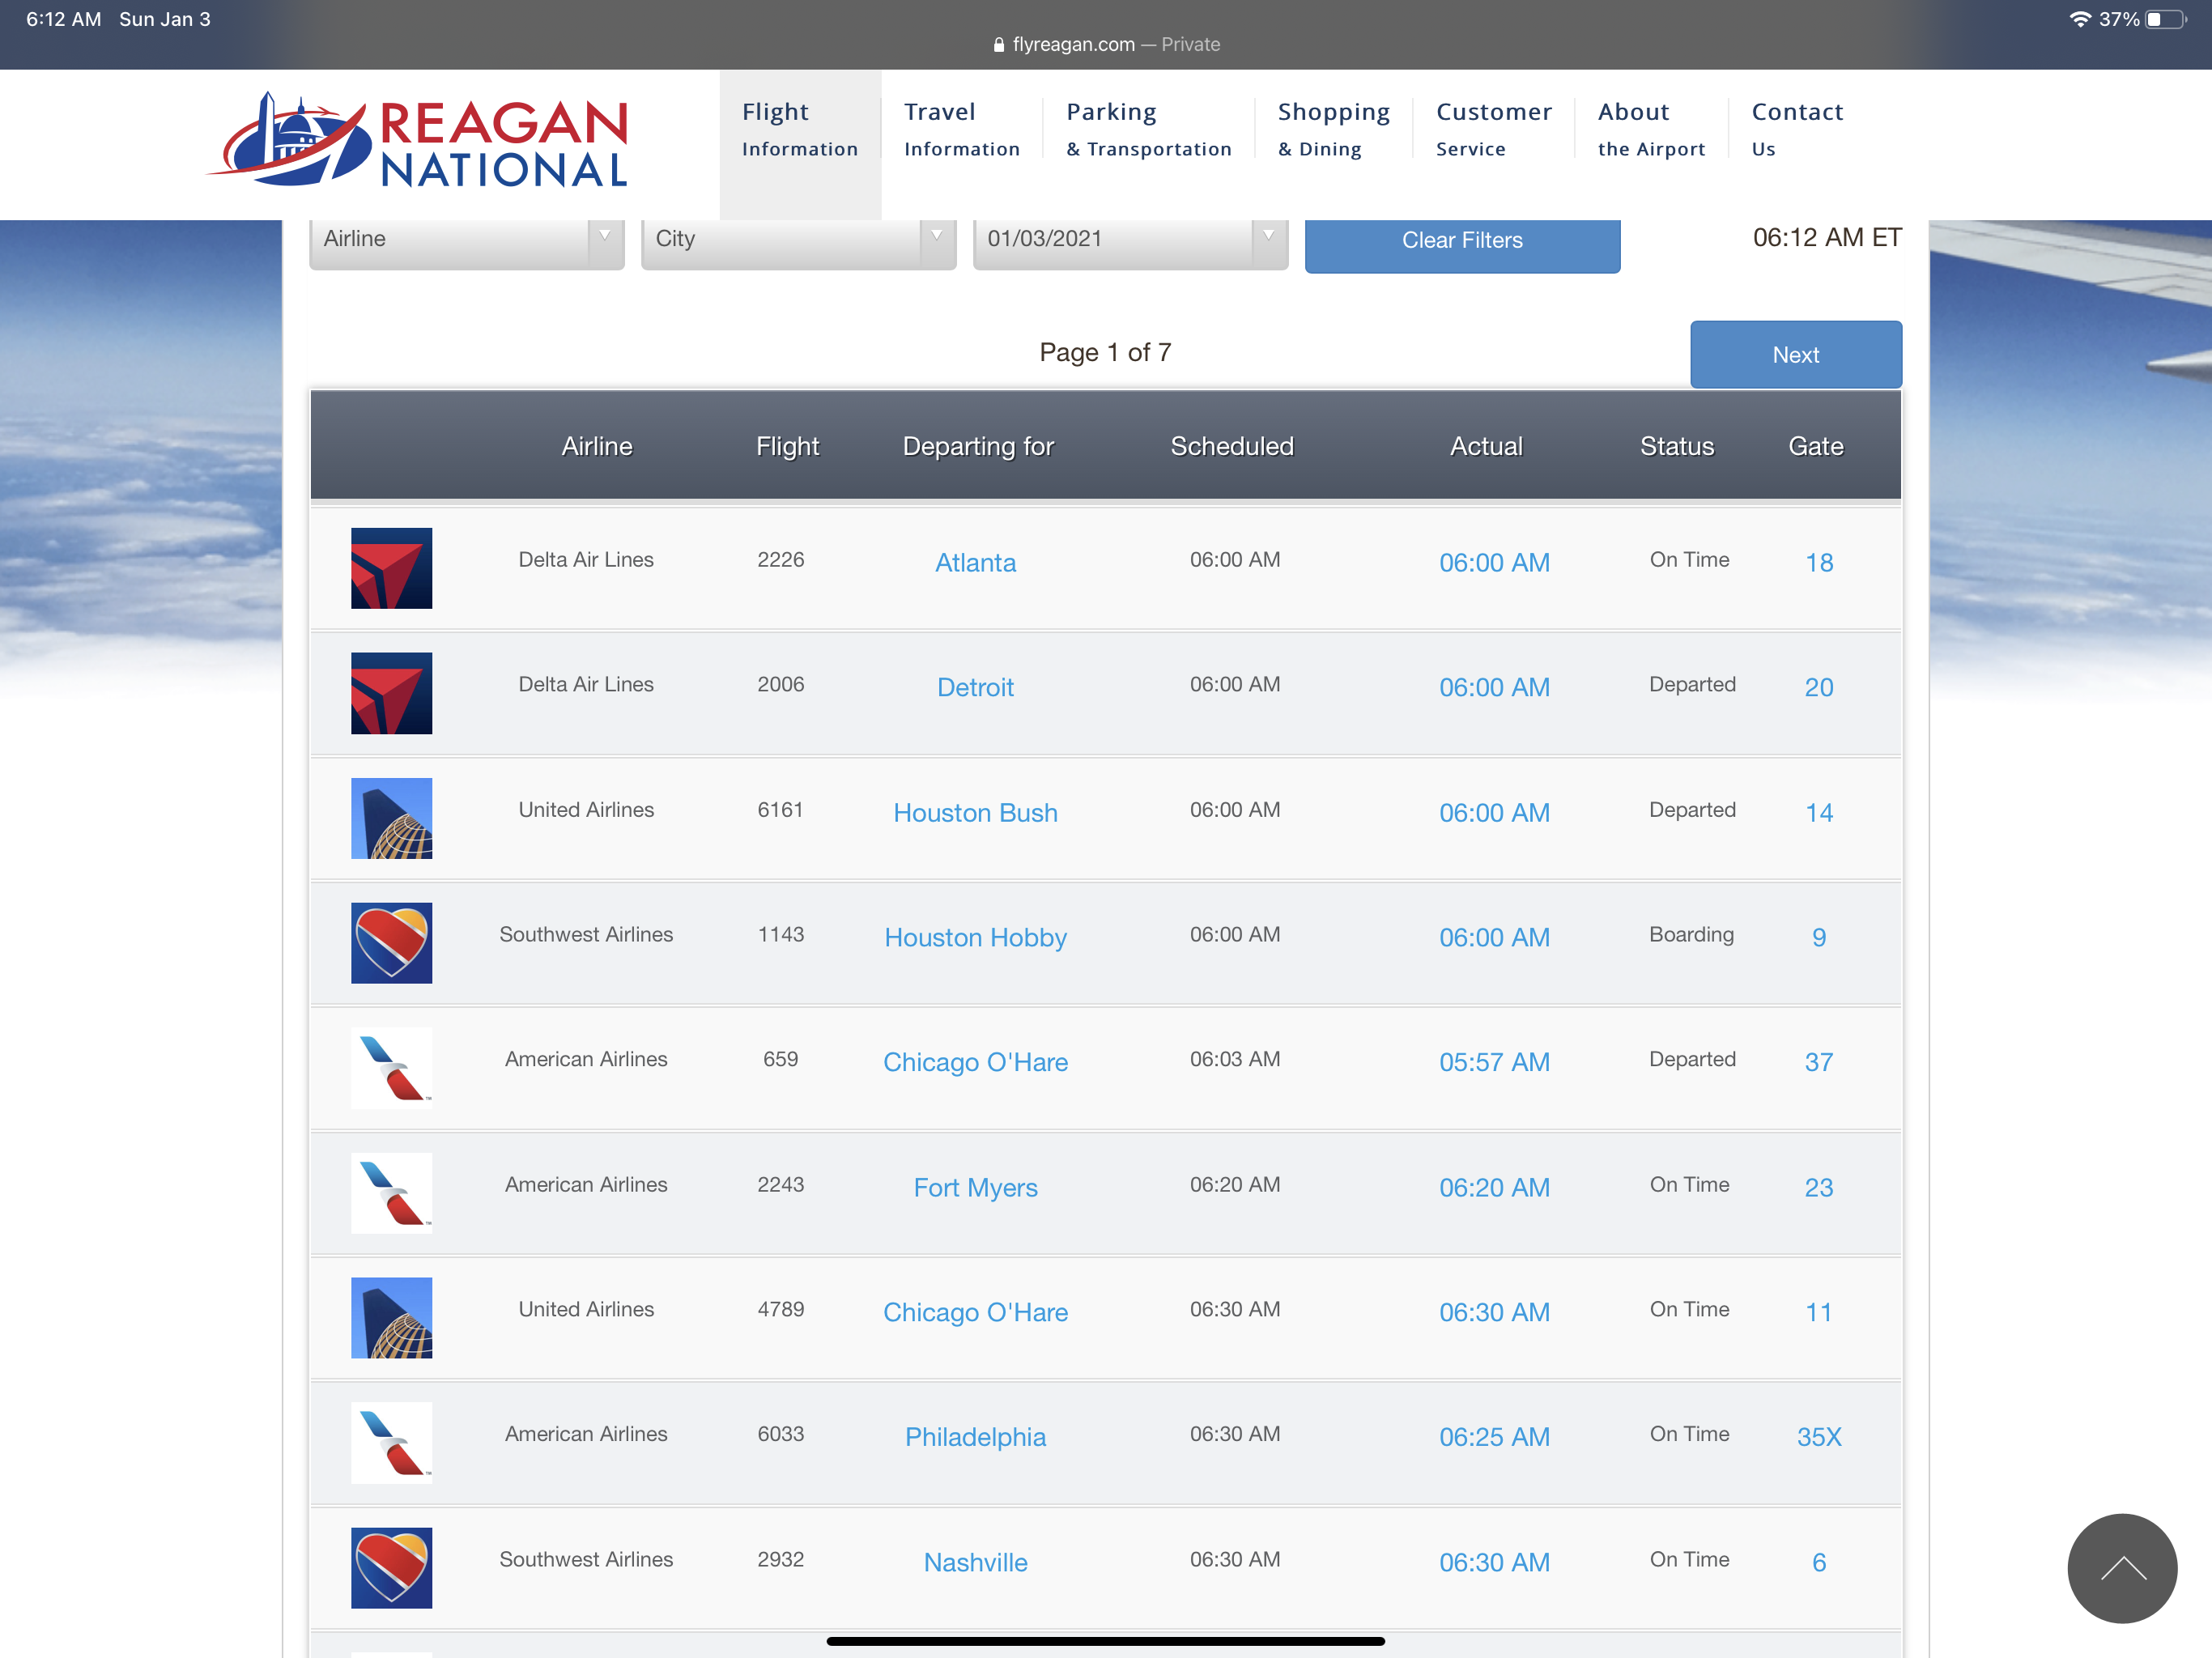Click gate 20 link for Detroit flight
The width and height of the screenshot is (2212, 1658).
(x=1819, y=688)
